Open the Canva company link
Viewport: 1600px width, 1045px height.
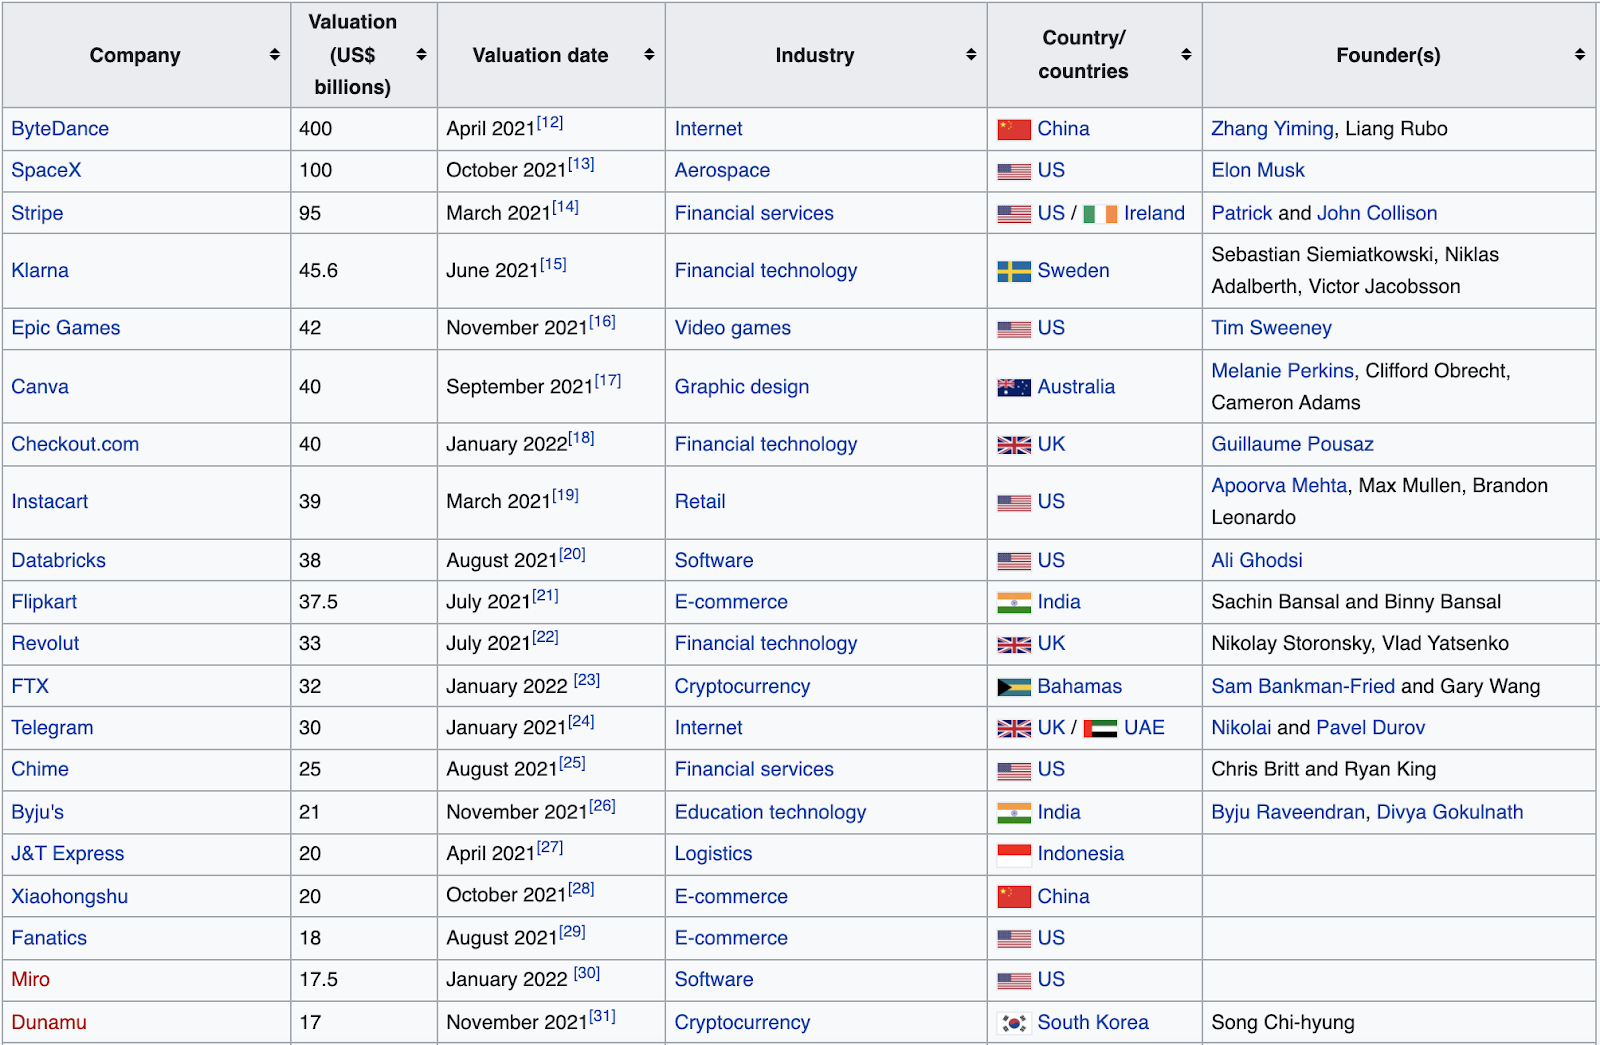[x=40, y=386]
